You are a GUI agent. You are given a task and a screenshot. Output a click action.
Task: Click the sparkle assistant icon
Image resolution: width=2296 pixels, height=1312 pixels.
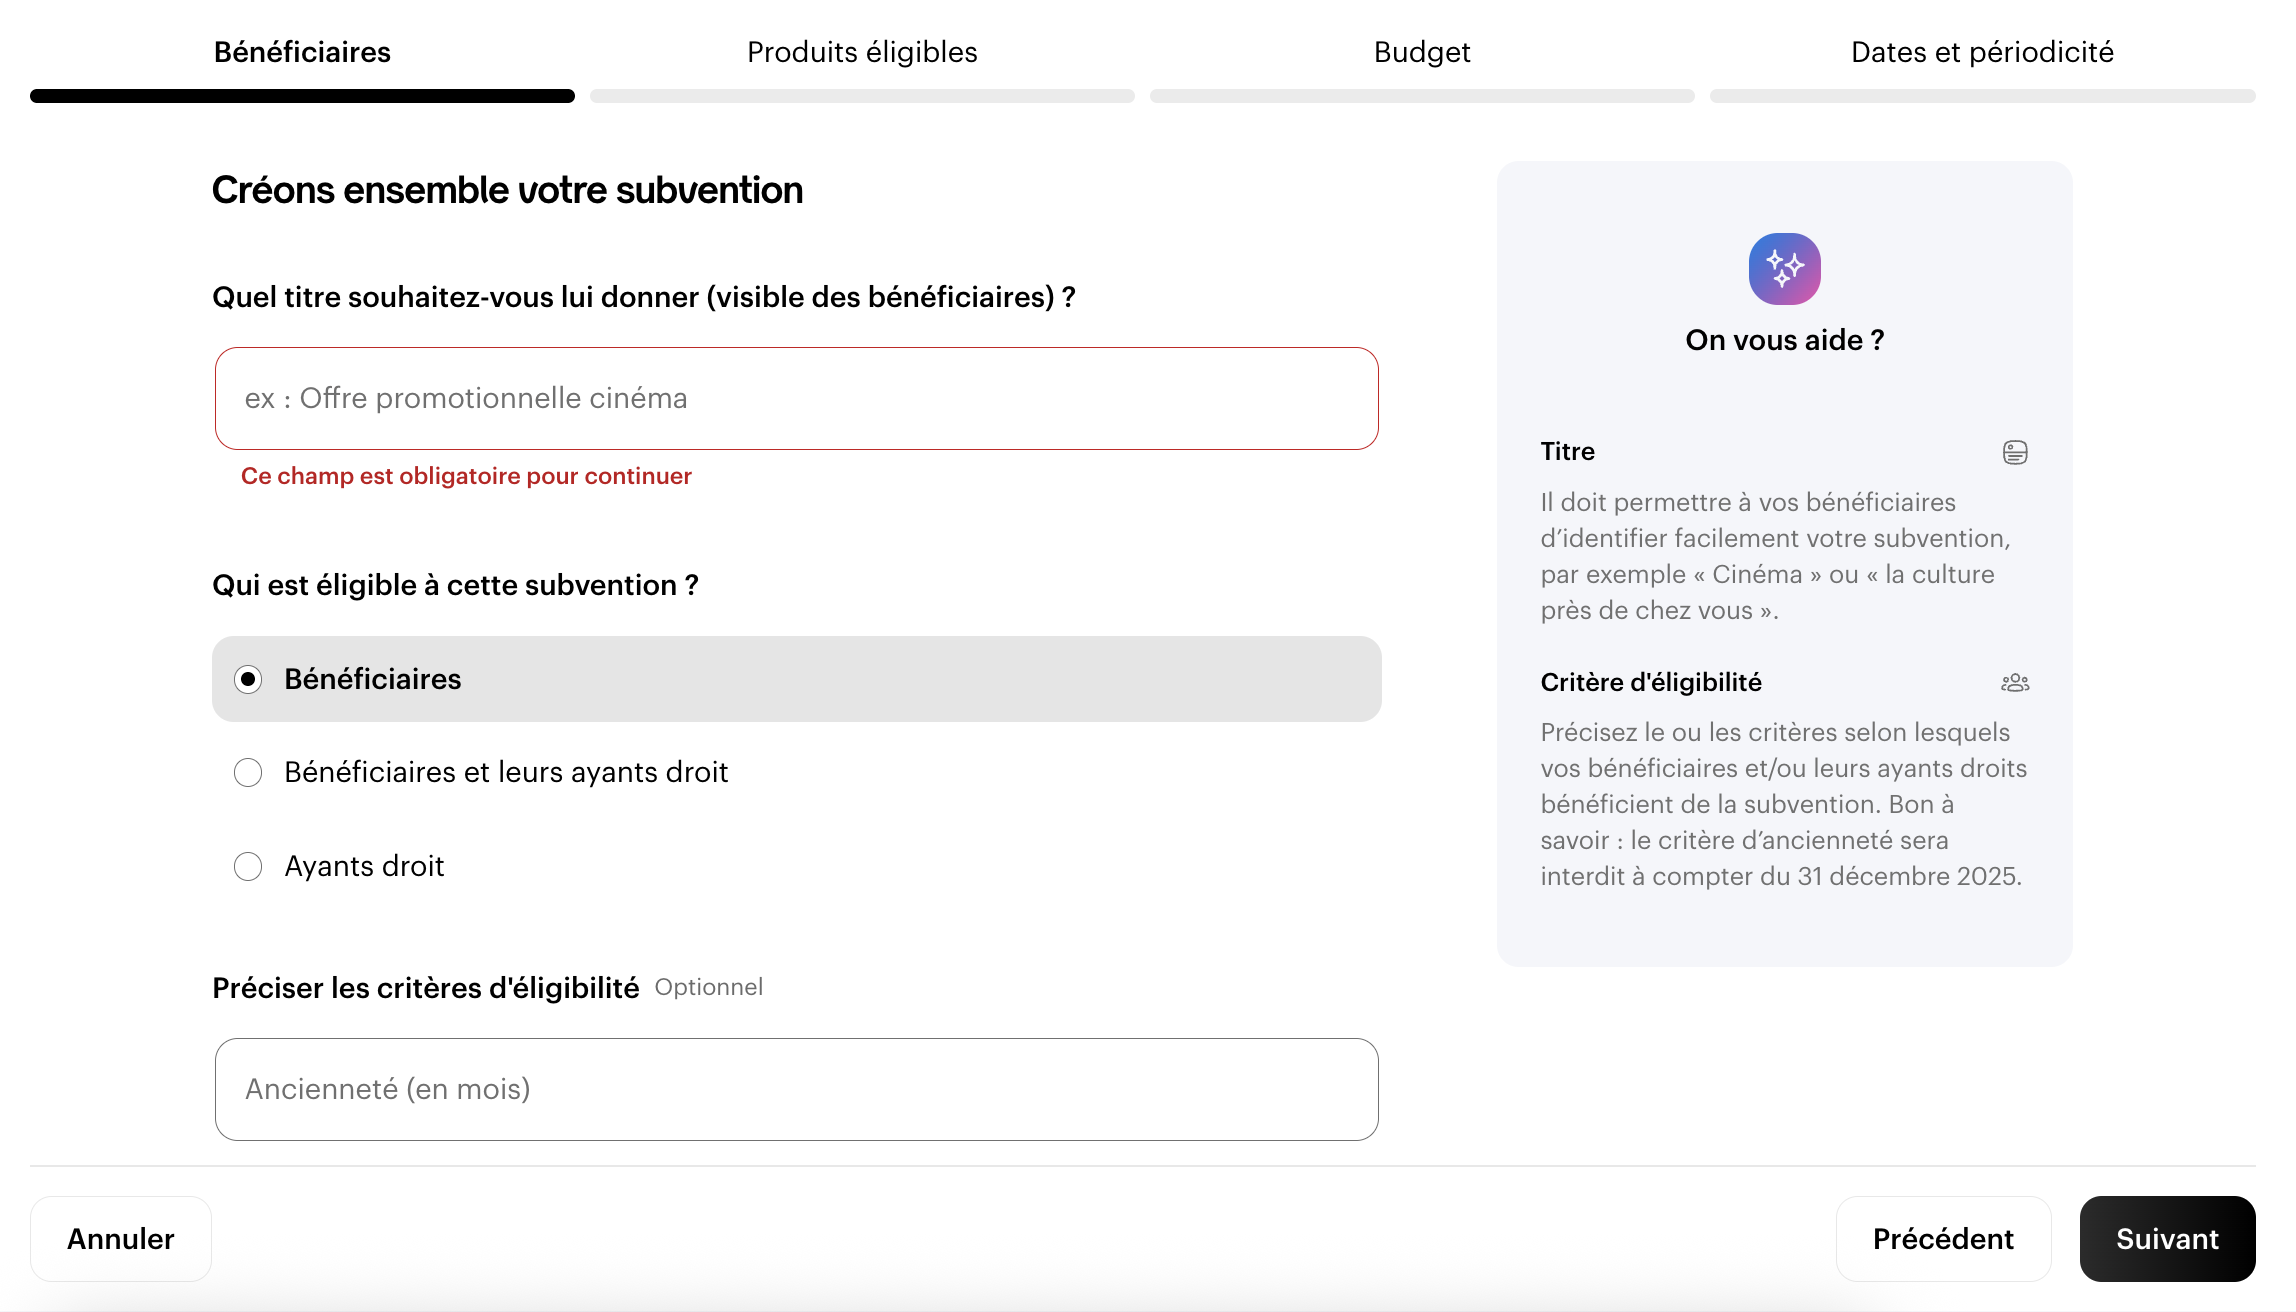[x=1784, y=269]
